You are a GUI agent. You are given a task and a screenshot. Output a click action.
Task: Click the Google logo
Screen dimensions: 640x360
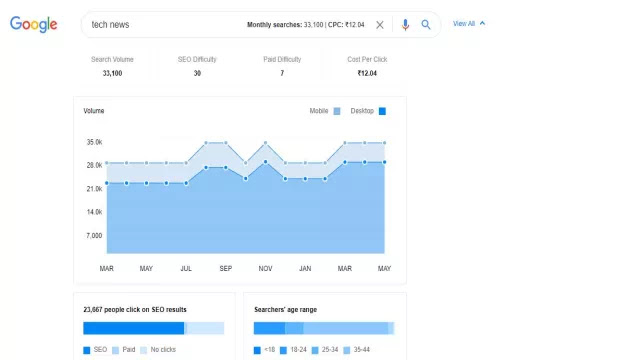click(x=33, y=24)
